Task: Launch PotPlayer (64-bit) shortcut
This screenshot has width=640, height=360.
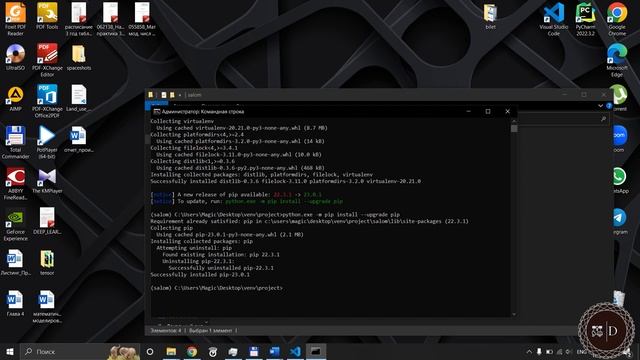Action: point(47,142)
